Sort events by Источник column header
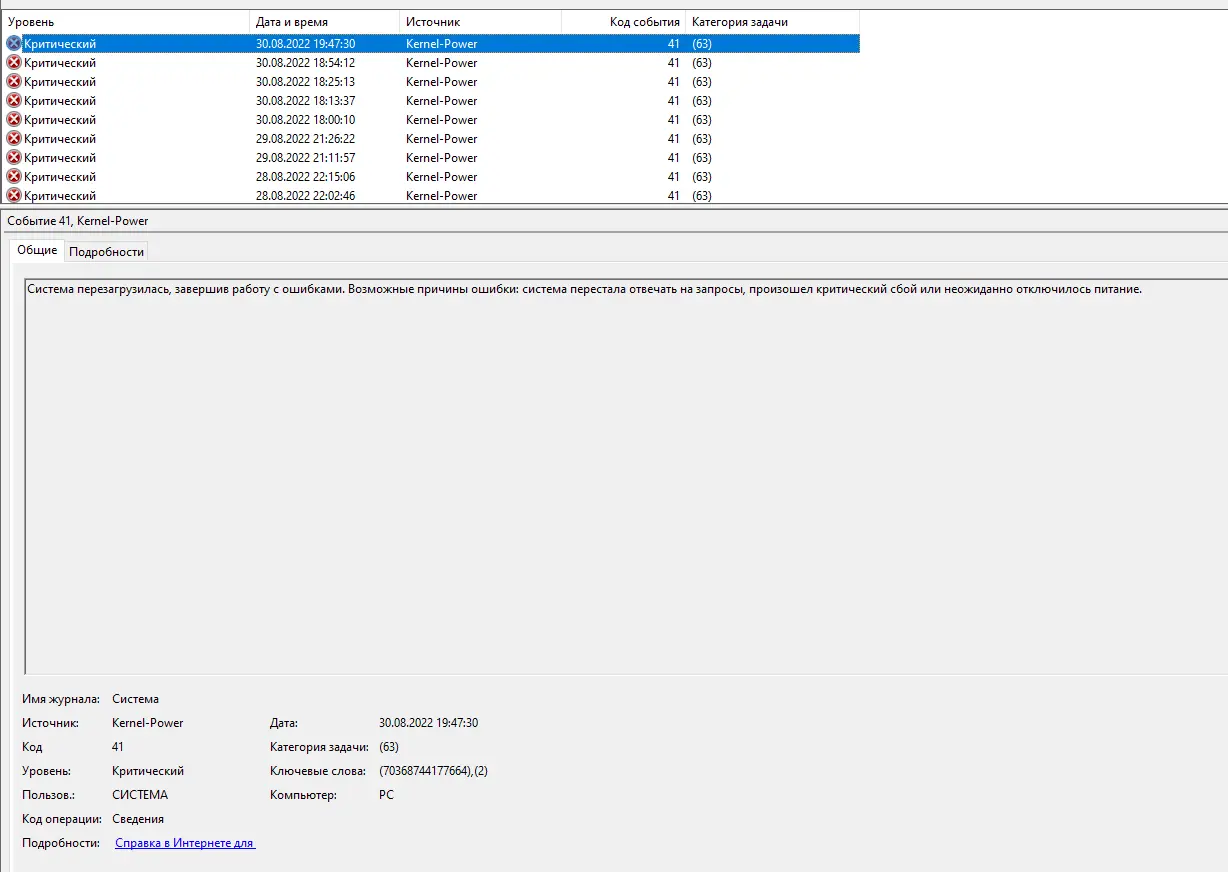Screen dimensions: 1228x872 [481, 22]
